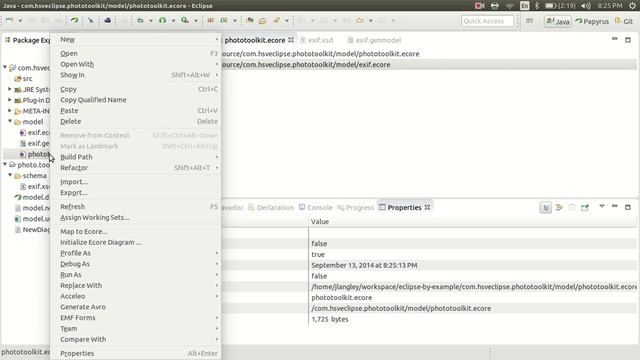Expand the META-INF folder node
This screenshot has height=360, width=640.
point(10,111)
